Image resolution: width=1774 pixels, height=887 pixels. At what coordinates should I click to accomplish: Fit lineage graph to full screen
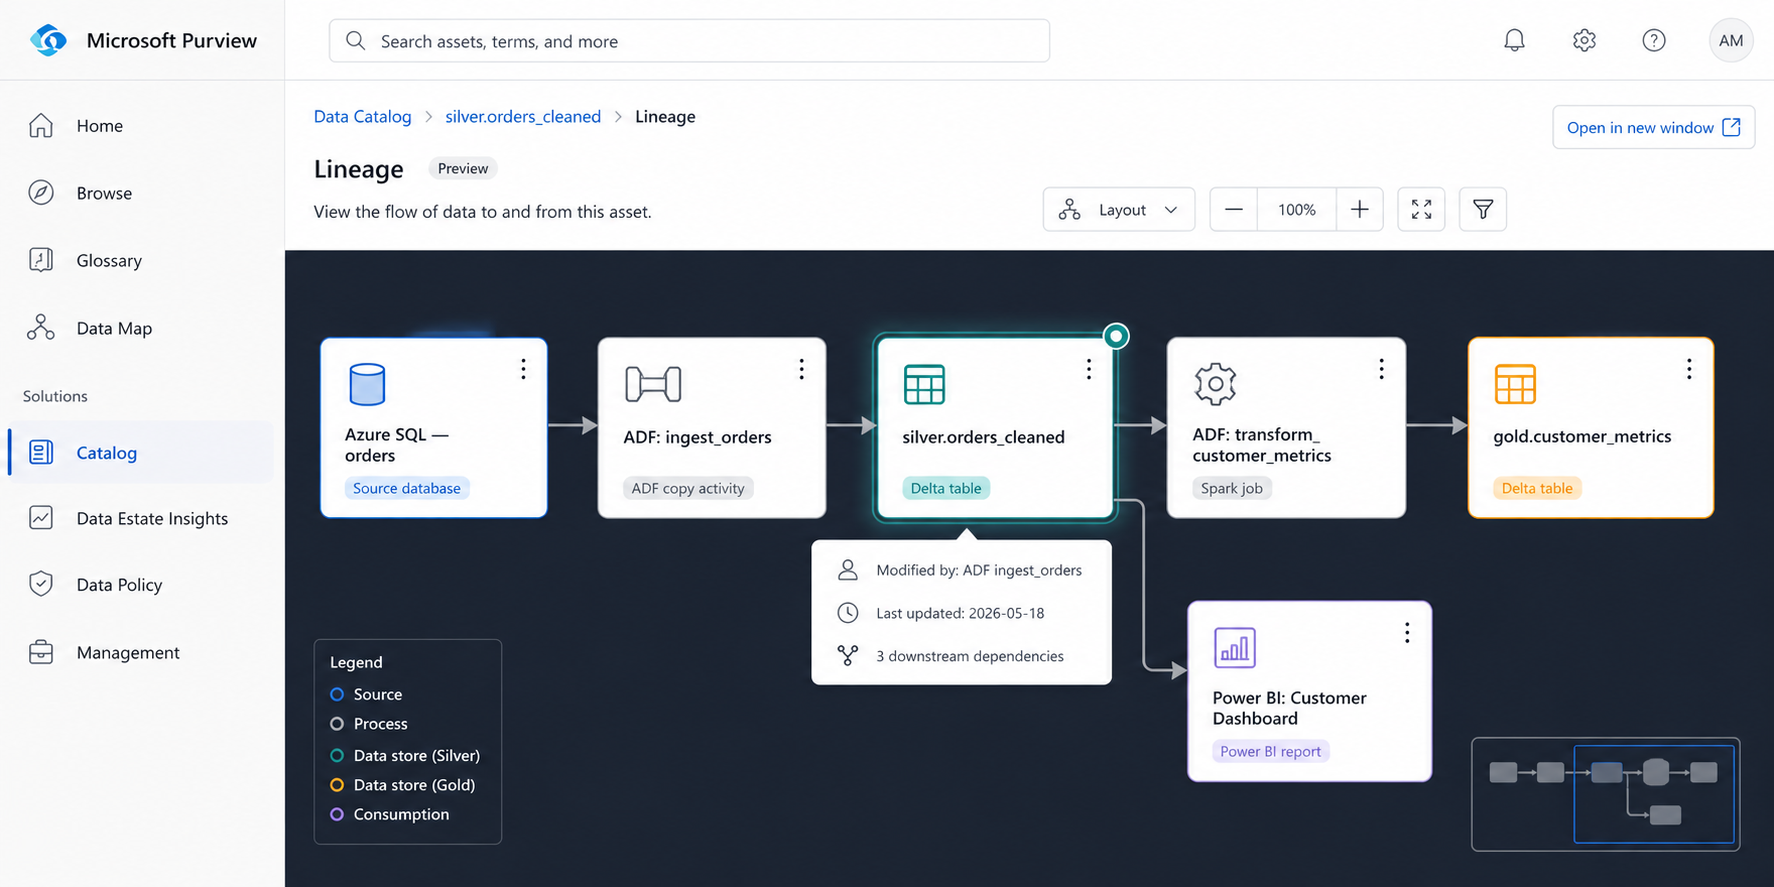click(x=1421, y=209)
